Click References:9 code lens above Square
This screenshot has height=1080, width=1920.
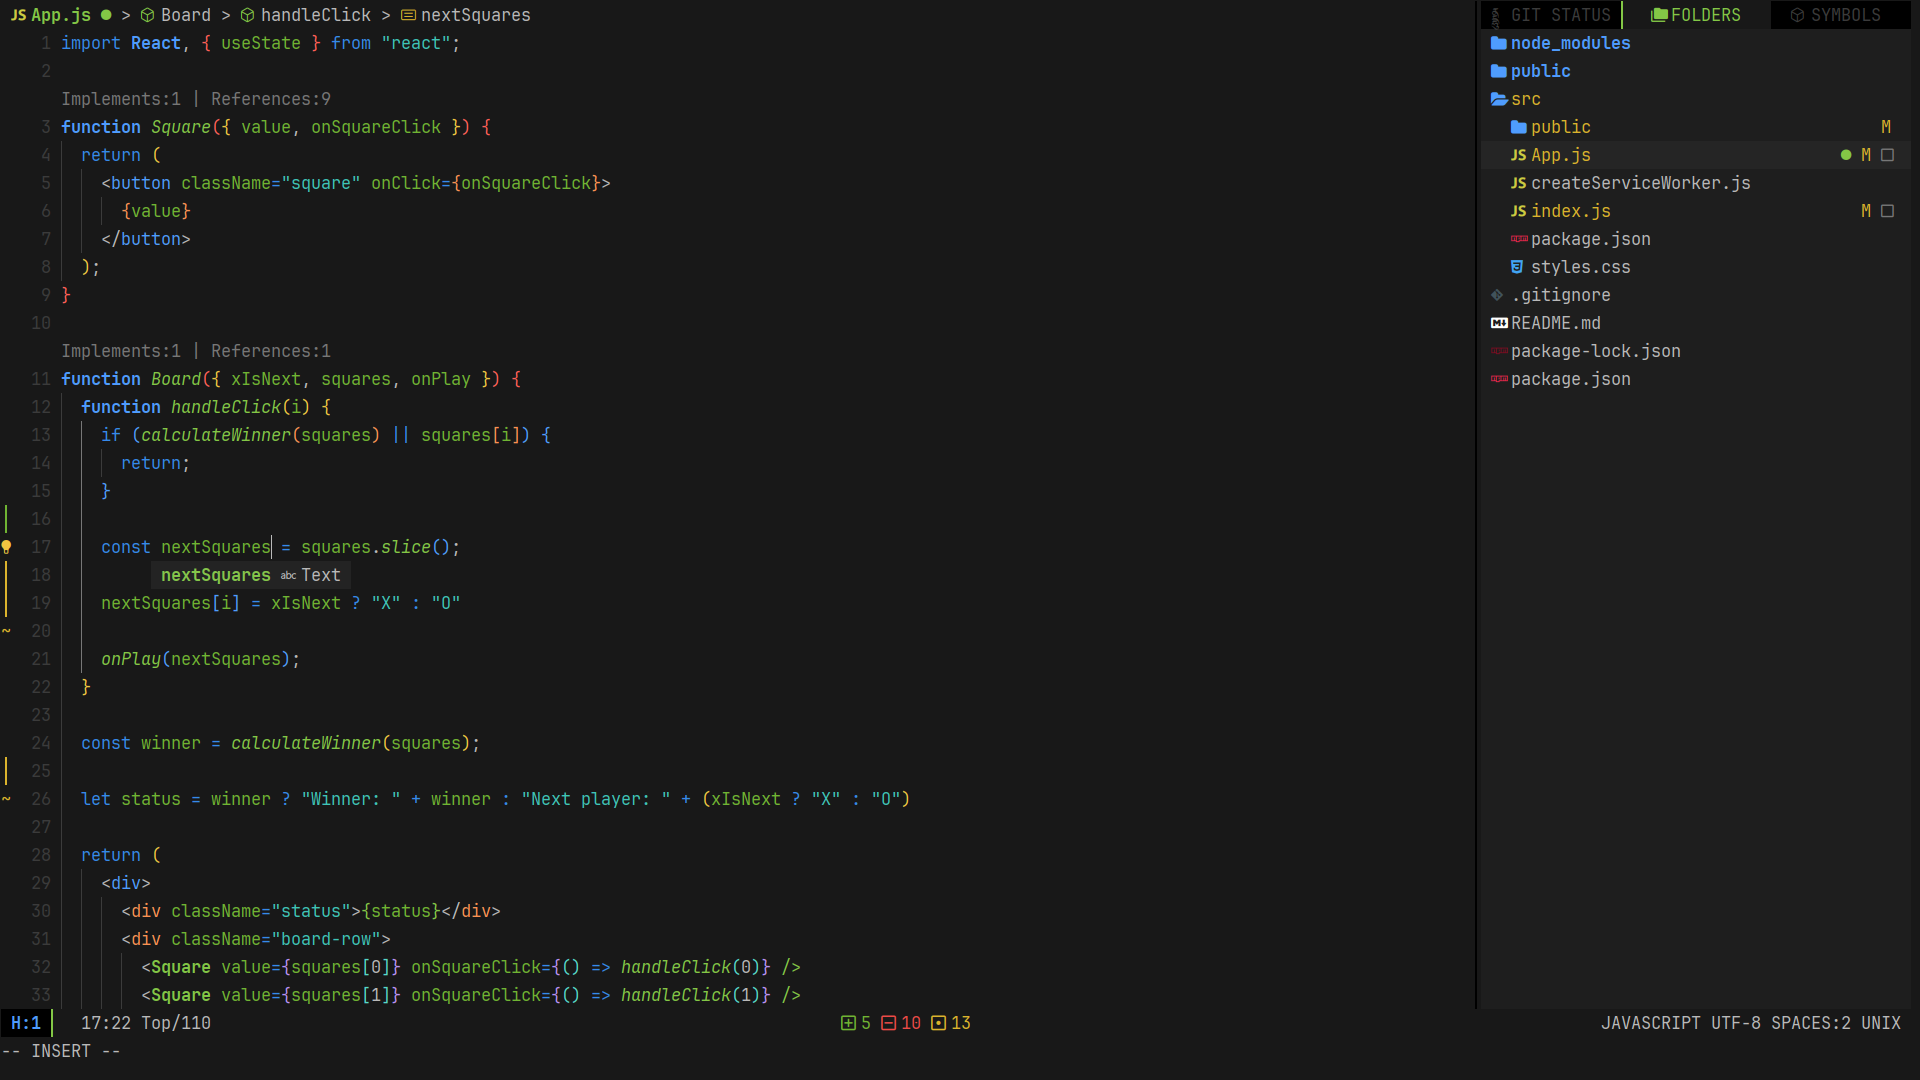tap(270, 99)
